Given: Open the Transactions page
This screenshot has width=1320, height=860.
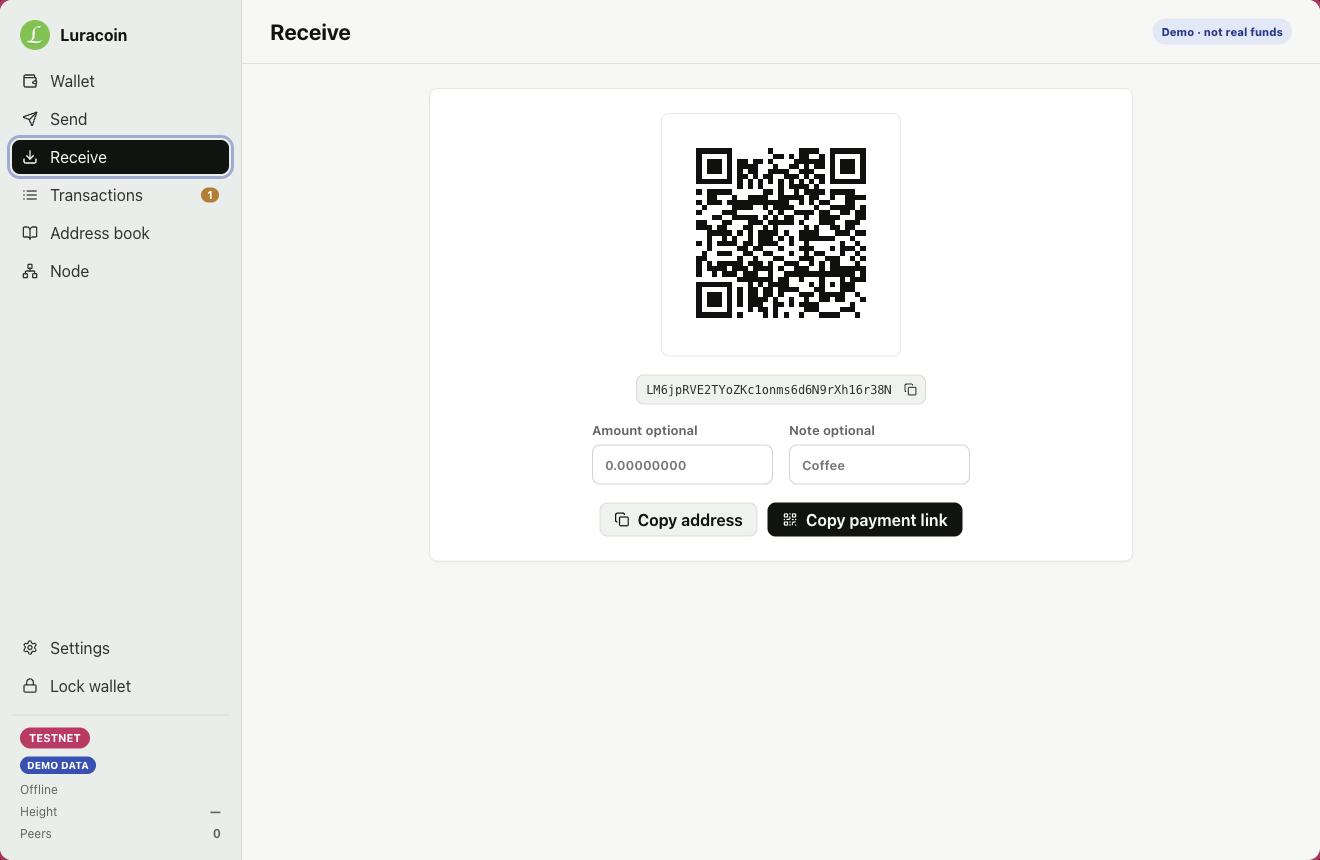Looking at the screenshot, I should [121, 195].
